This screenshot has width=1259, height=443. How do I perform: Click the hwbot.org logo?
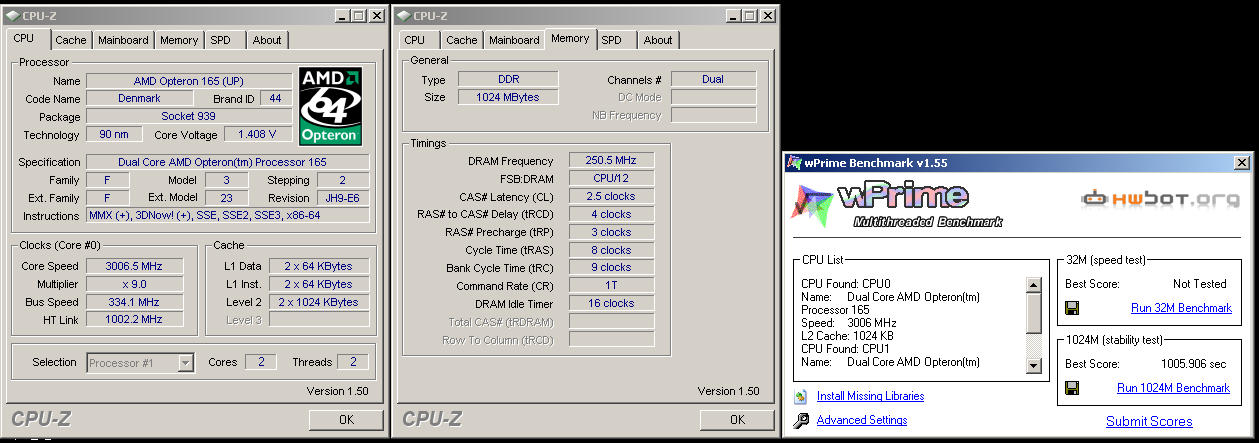coord(1158,198)
